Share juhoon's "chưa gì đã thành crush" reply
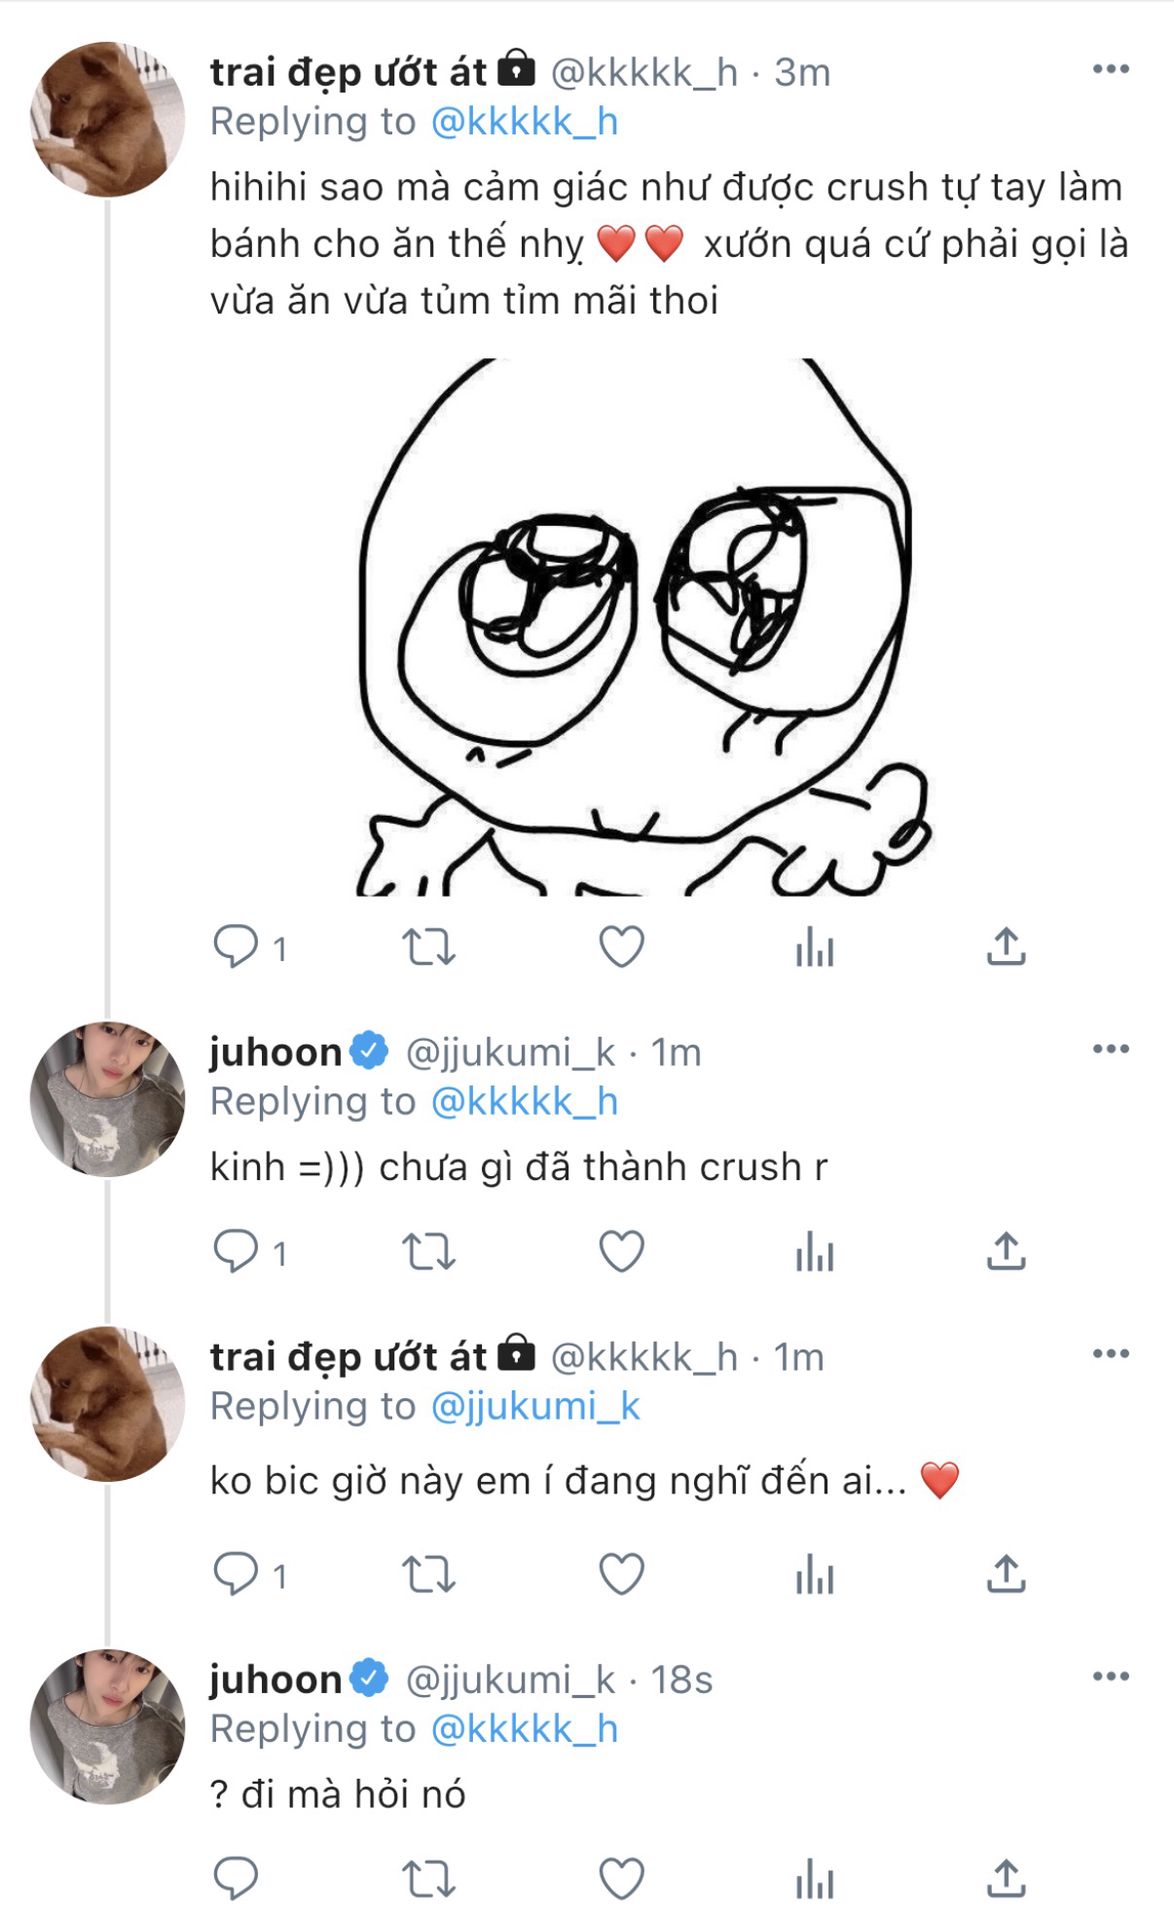This screenshot has width=1174, height=1920. [x=1006, y=1251]
